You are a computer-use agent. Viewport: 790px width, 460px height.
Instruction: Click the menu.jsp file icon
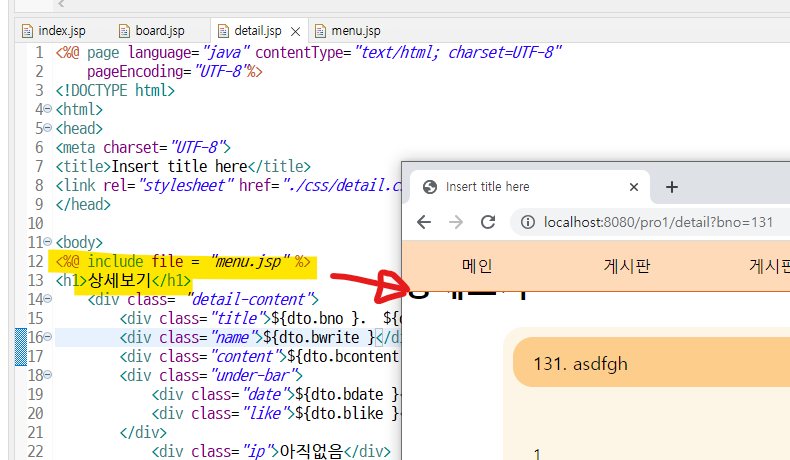tap(320, 31)
